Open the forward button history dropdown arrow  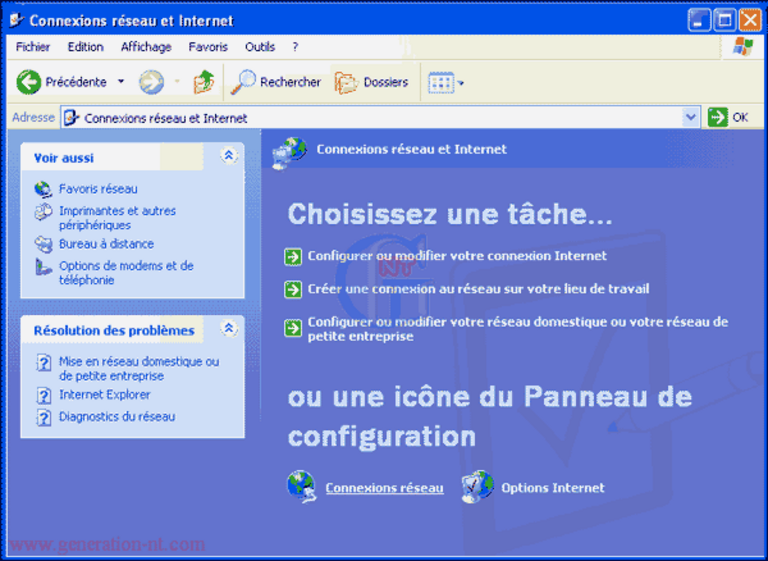coord(177,82)
